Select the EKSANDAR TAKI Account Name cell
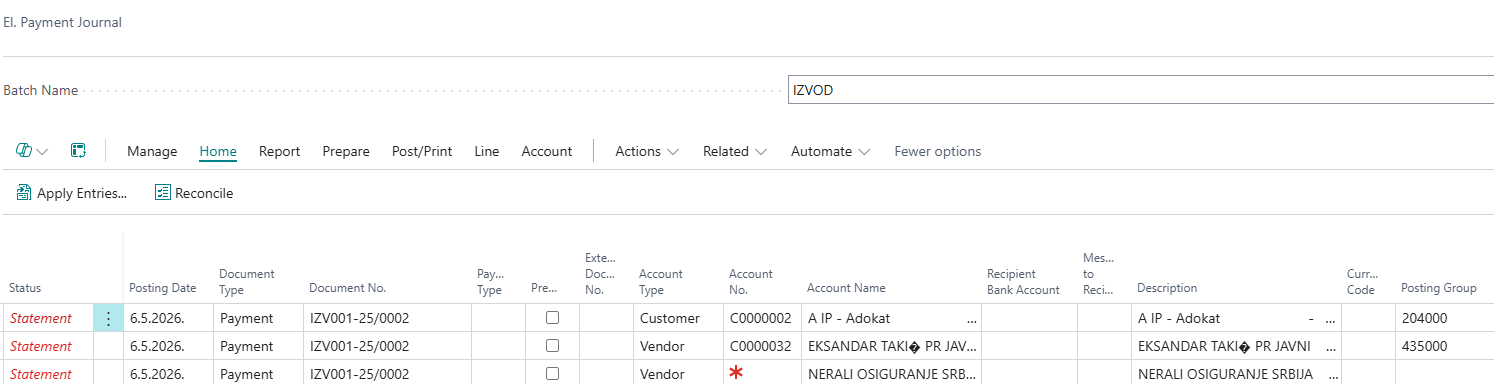The width and height of the screenshot is (1494, 384). (x=890, y=346)
